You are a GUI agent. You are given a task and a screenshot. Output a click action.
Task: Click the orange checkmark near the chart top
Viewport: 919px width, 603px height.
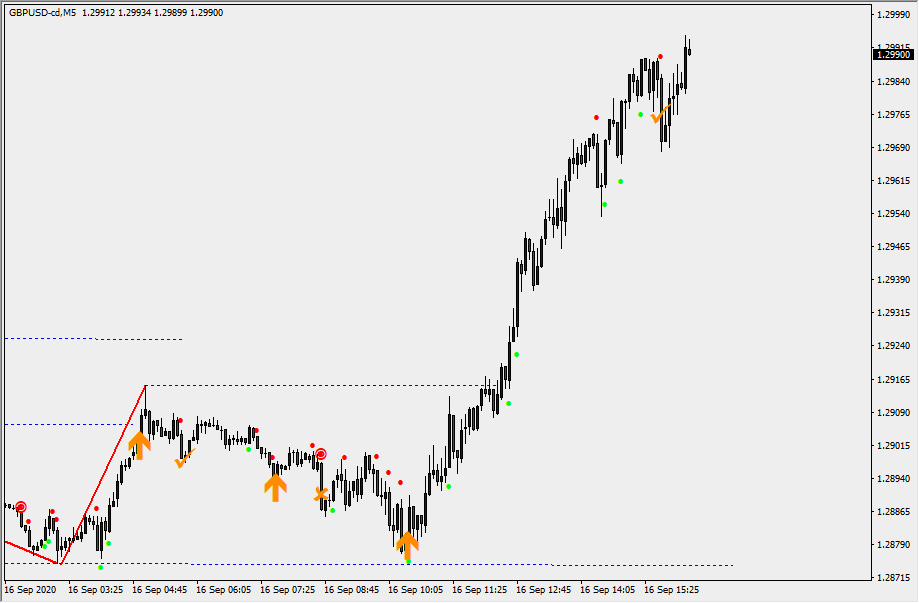click(660, 114)
